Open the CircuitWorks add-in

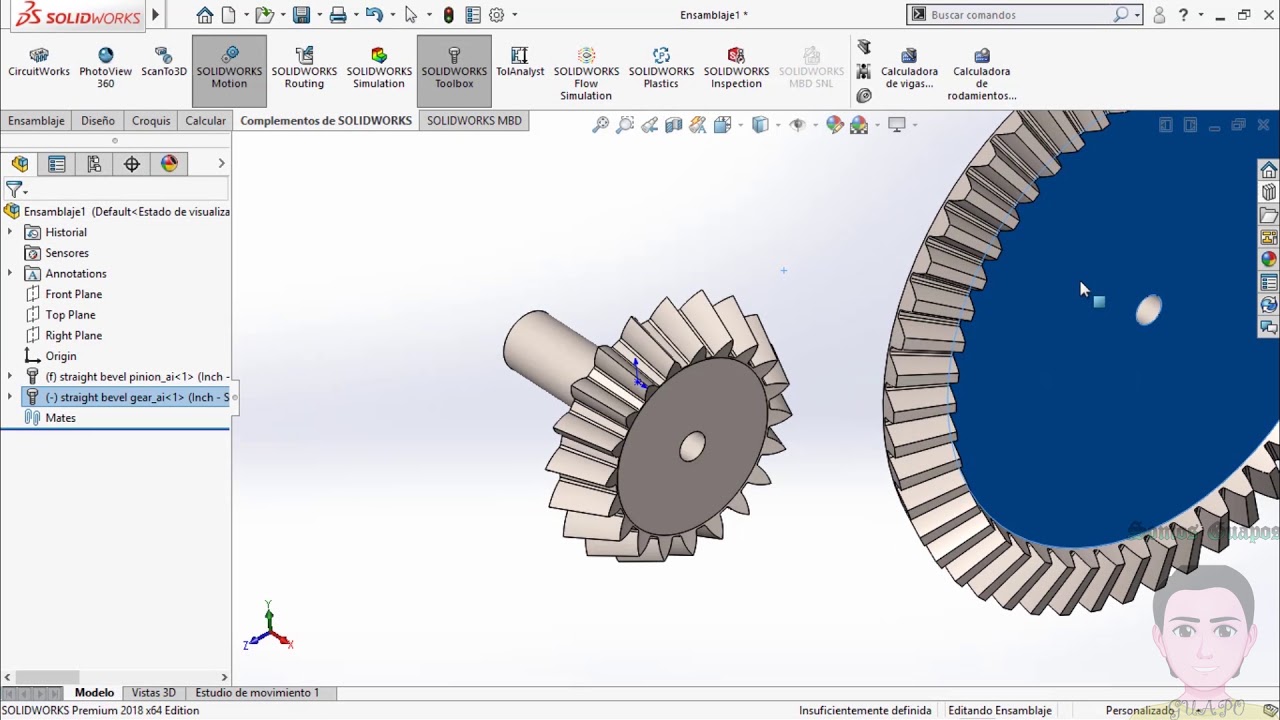(39, 64)
